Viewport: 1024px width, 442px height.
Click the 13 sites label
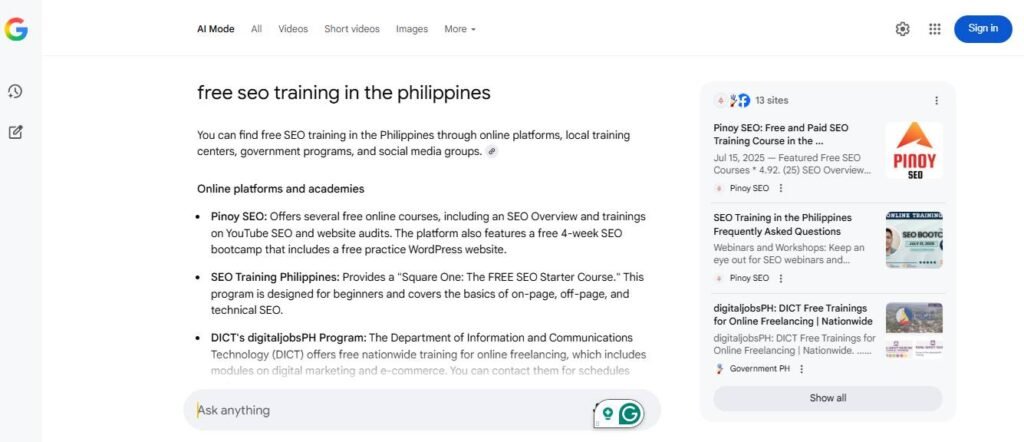(772, 101)
